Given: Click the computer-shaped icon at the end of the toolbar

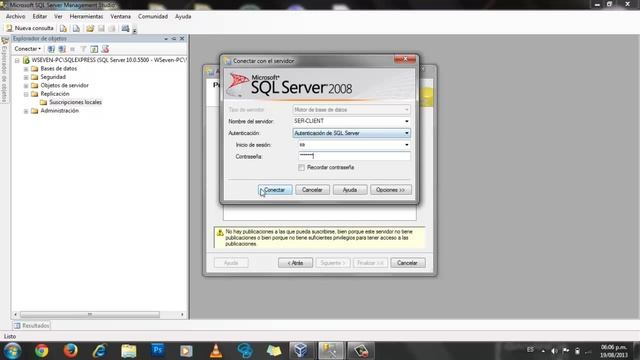Looking at the screenshot, I should (x=125, y=29).
